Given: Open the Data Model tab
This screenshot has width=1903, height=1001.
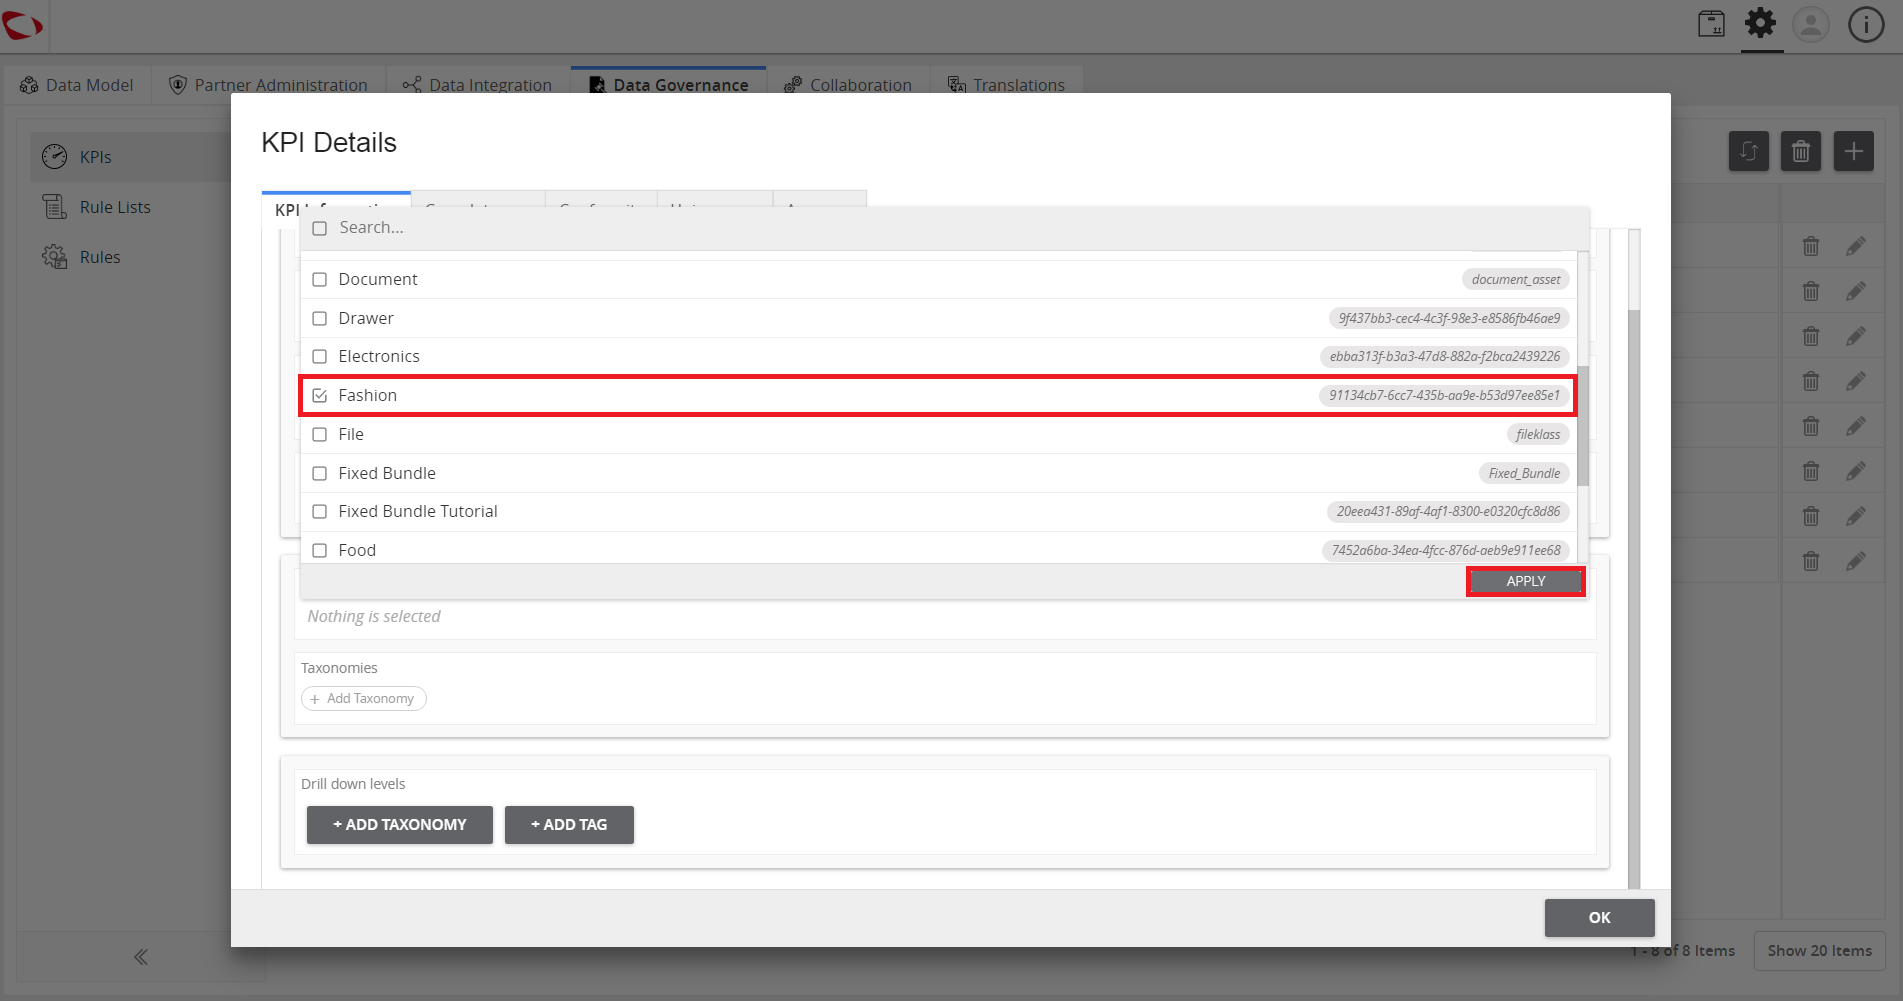Looking at the screenshot, I should 76,84.
